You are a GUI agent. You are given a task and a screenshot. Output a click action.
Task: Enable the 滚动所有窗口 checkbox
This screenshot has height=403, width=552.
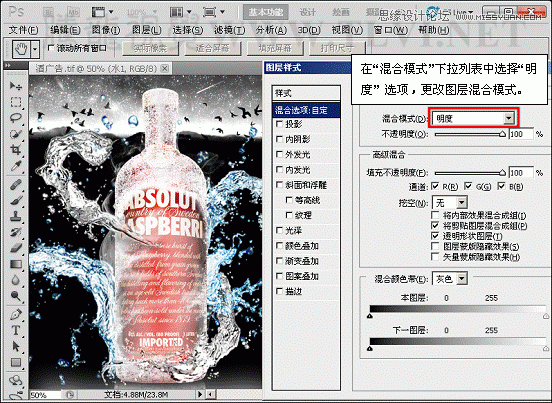tap(51, 48)
